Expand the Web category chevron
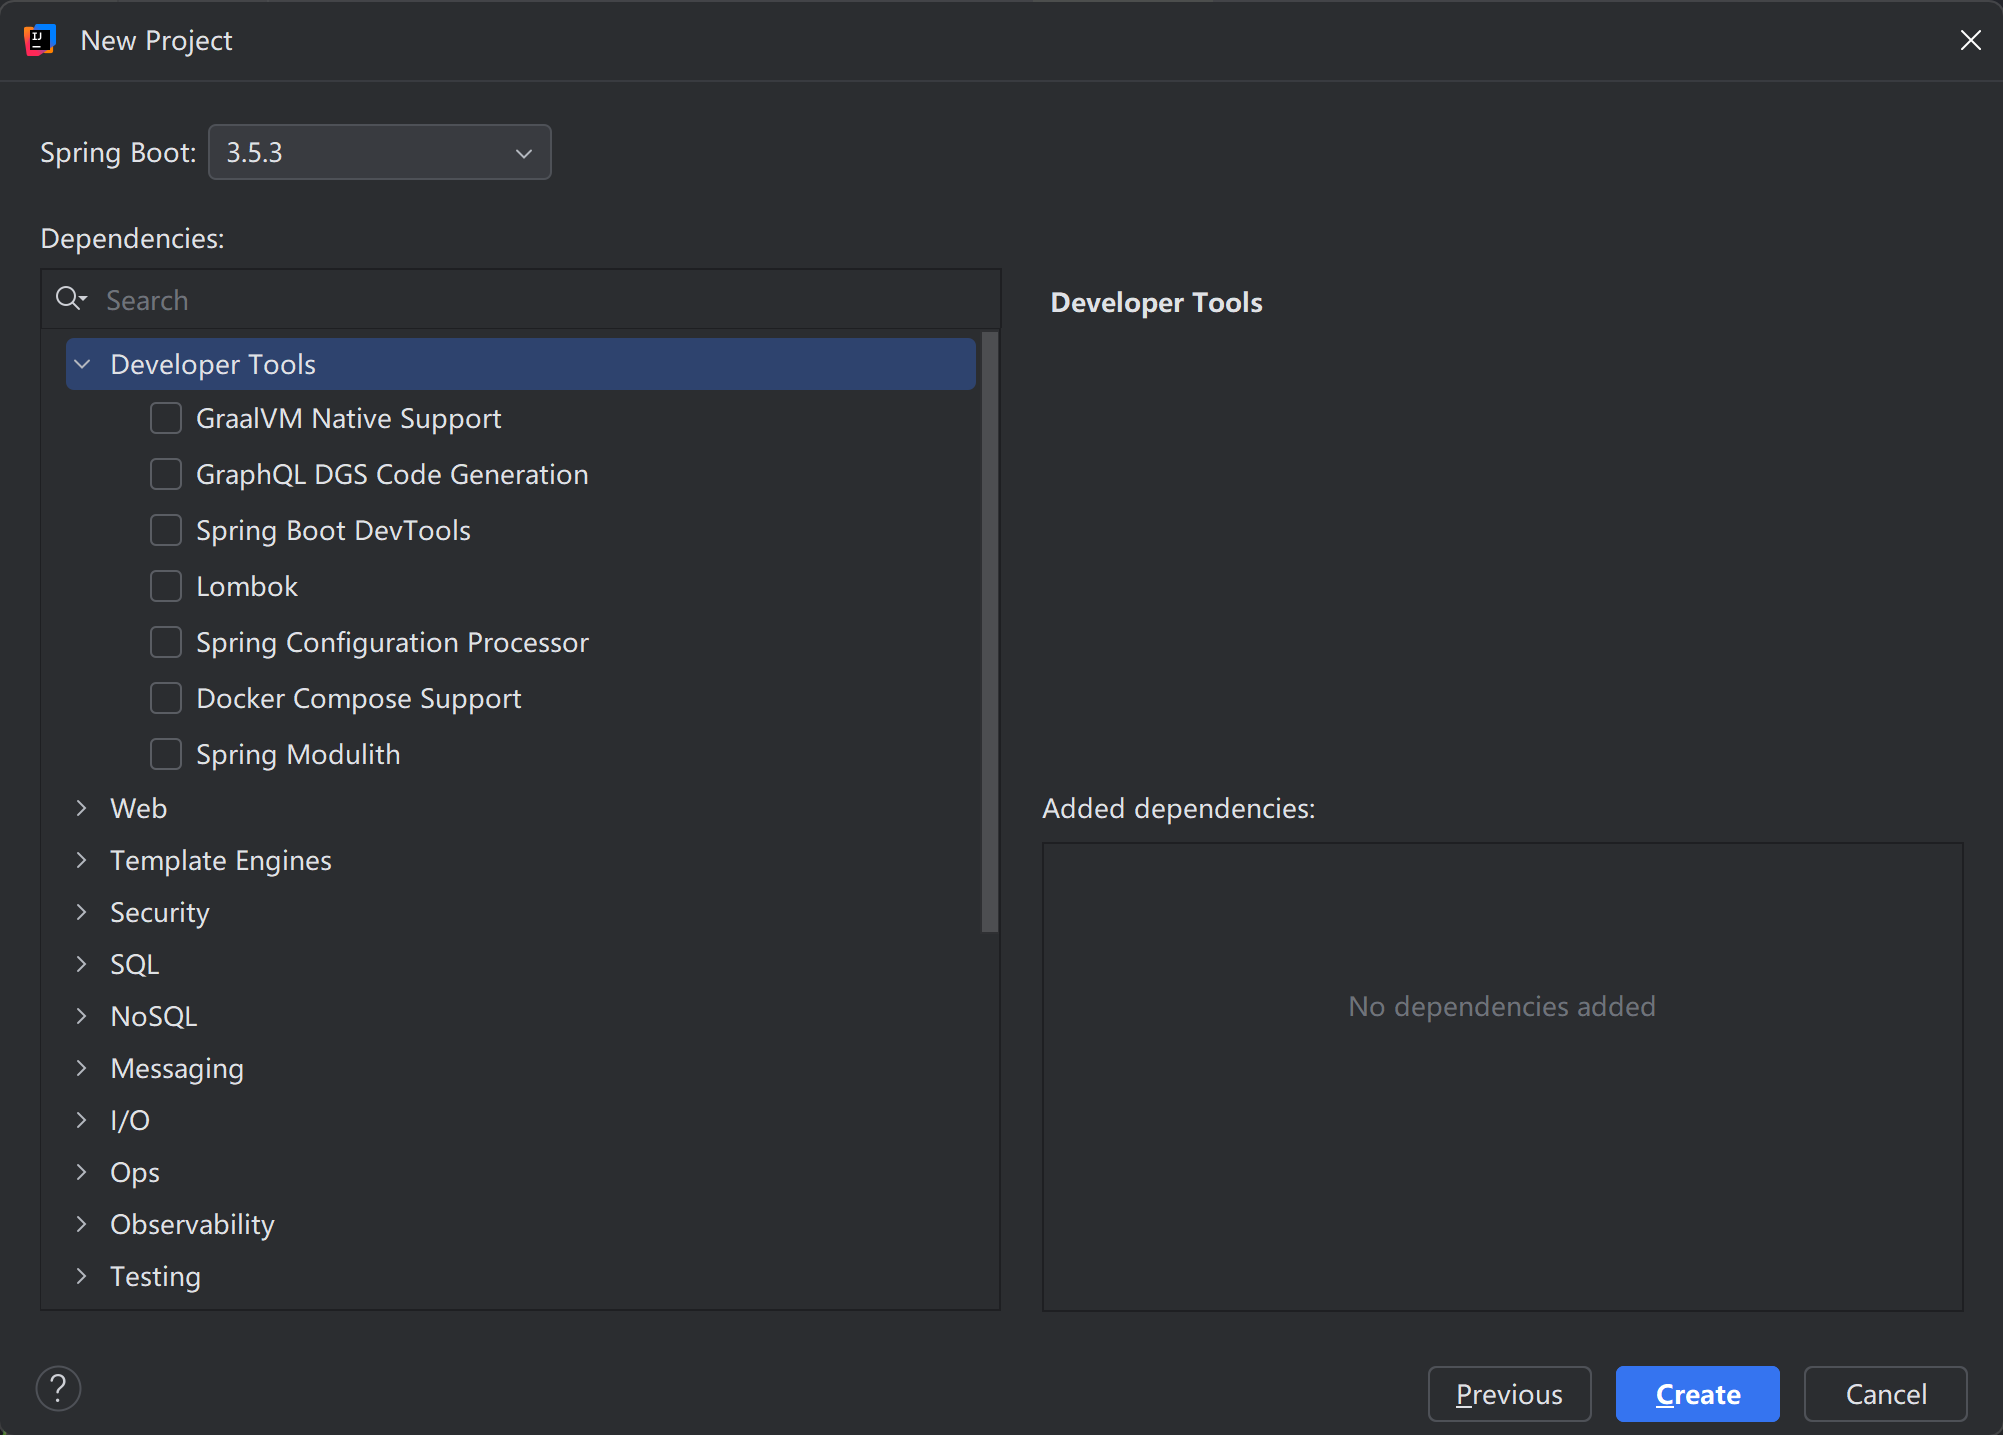Screen dimensions: 2003x1435 tap(82, 808)
